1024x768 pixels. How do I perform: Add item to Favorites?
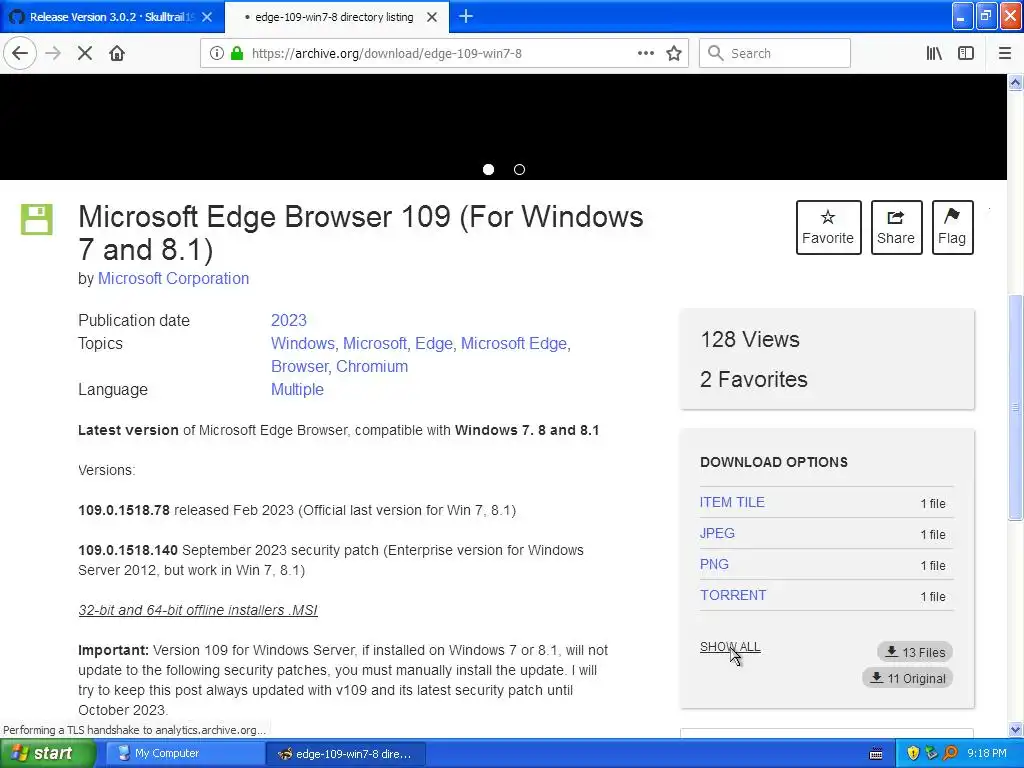click(x=828, y=227)
